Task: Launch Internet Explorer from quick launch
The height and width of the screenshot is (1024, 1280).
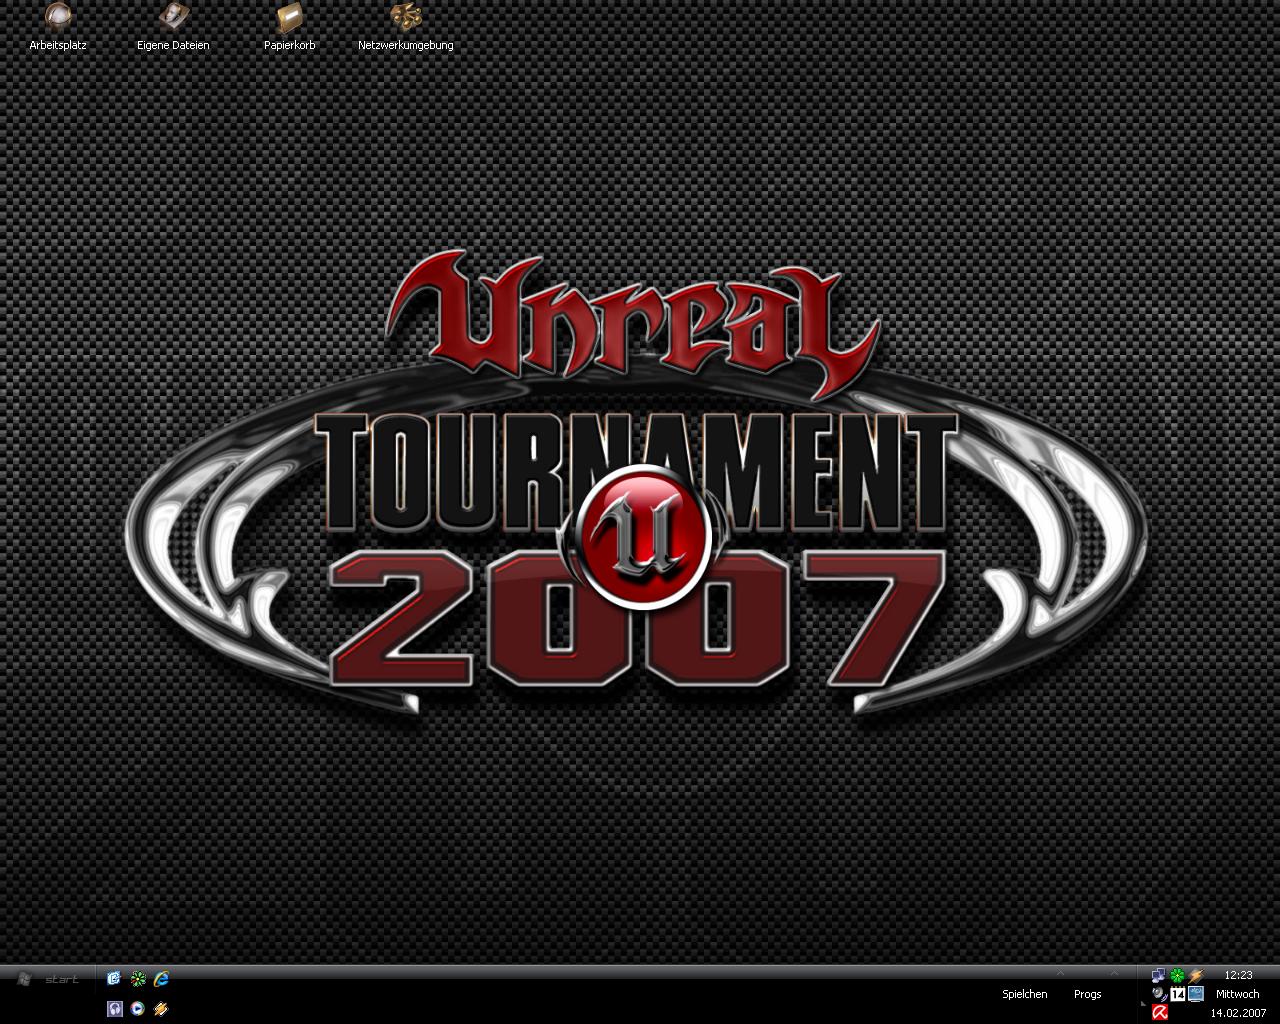Action: [x=161, y=979]
